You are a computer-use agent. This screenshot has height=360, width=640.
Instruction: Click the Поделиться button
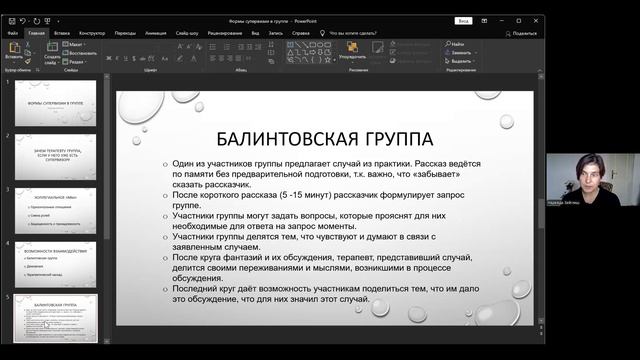click(x=521, y=34)
